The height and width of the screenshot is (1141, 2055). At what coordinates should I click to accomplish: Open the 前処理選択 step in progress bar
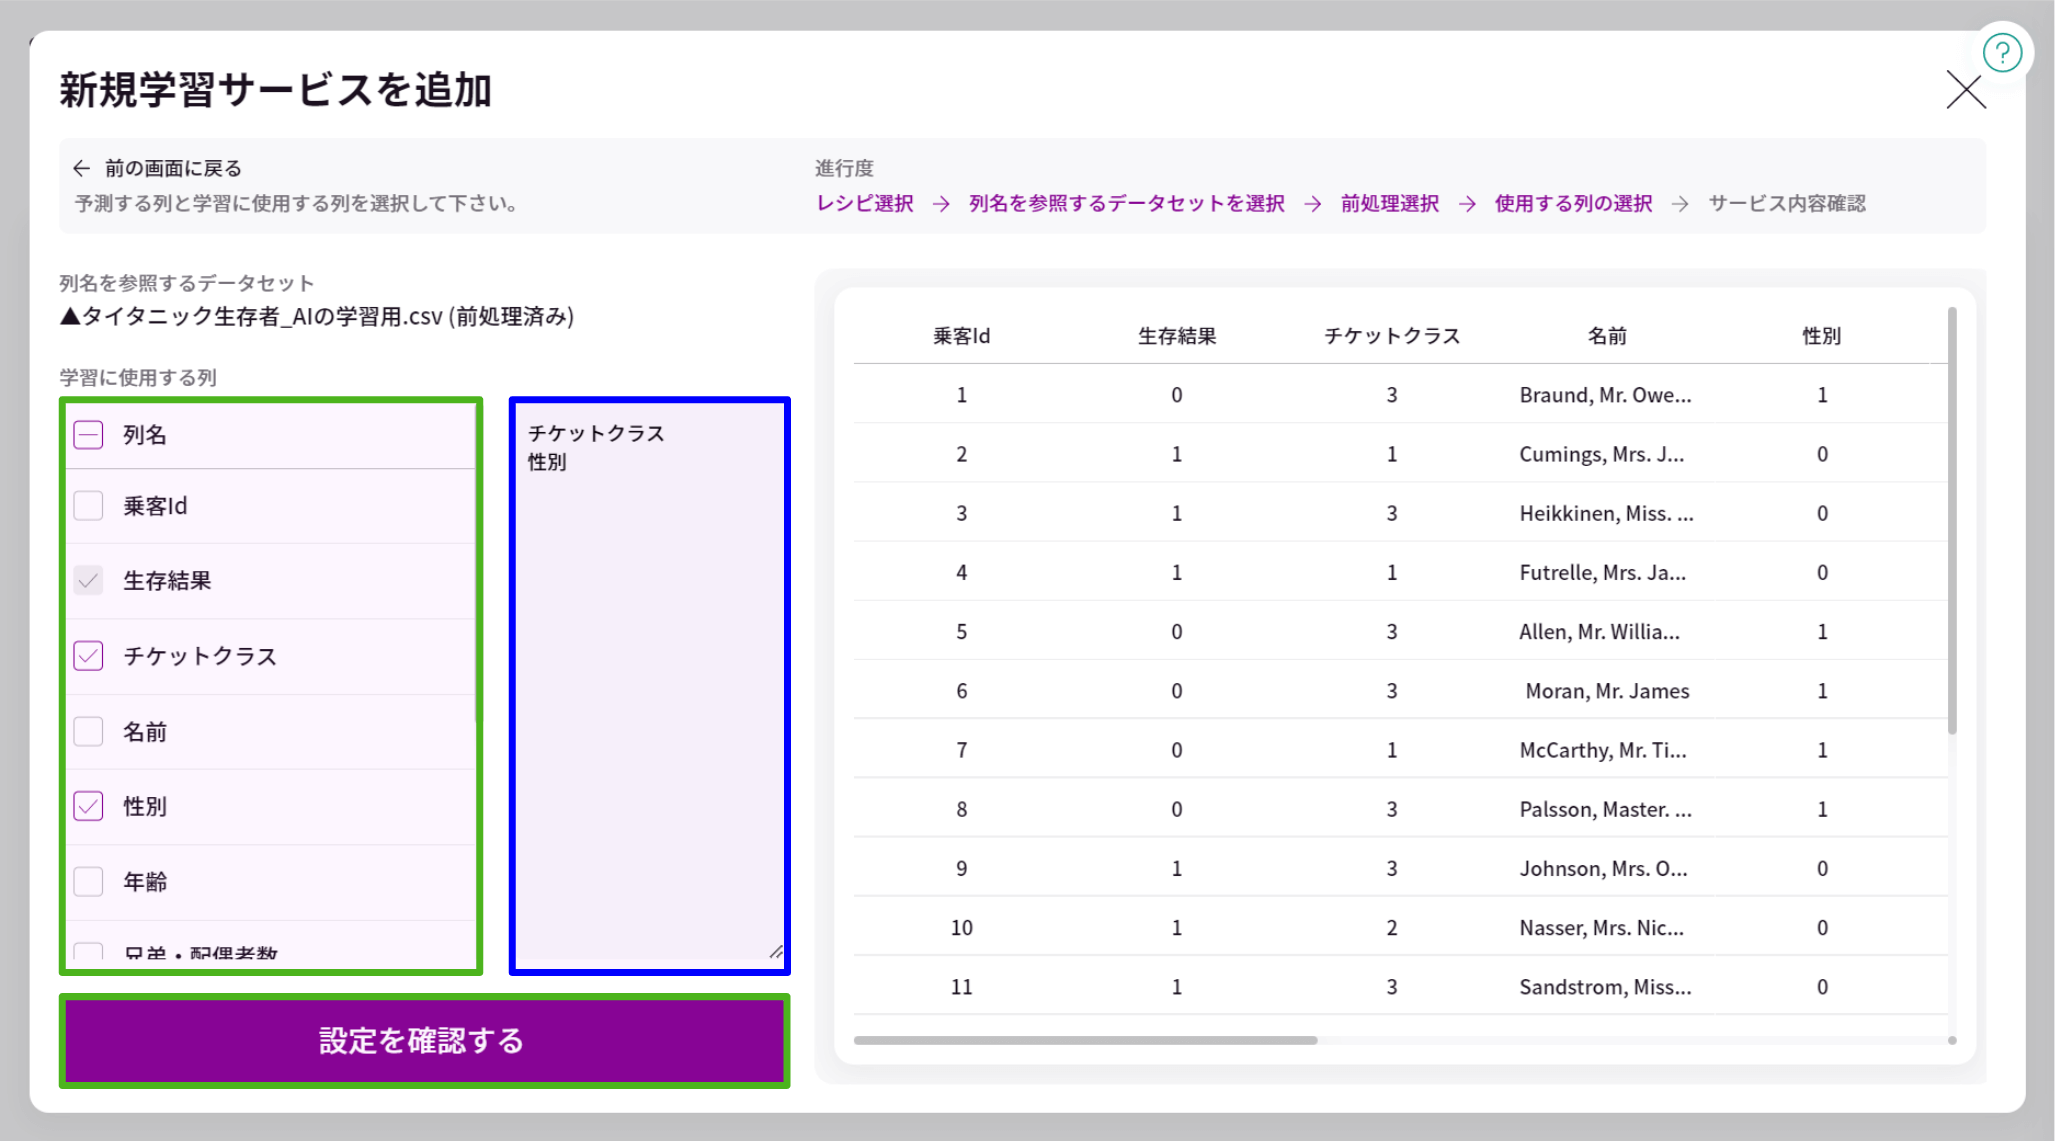coord(1388,203)
